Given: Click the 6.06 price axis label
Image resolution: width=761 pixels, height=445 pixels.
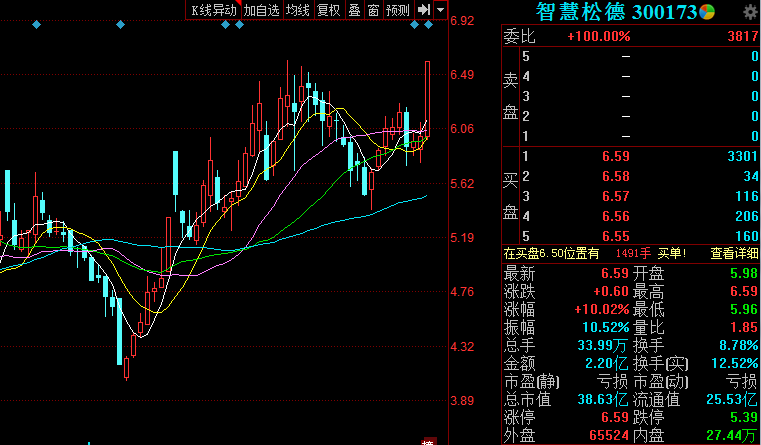Looking at the screenshot, I should pyautogui.click(x=462, y=129).
